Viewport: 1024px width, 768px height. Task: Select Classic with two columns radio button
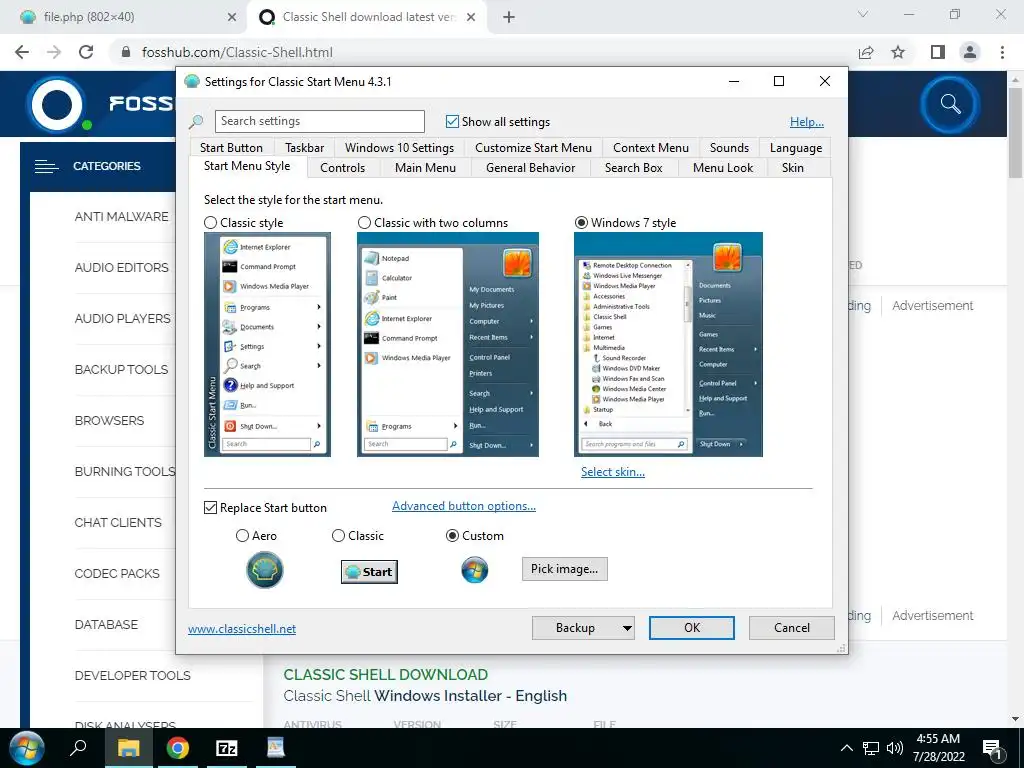pyautogui.click(x=364, y=223)
